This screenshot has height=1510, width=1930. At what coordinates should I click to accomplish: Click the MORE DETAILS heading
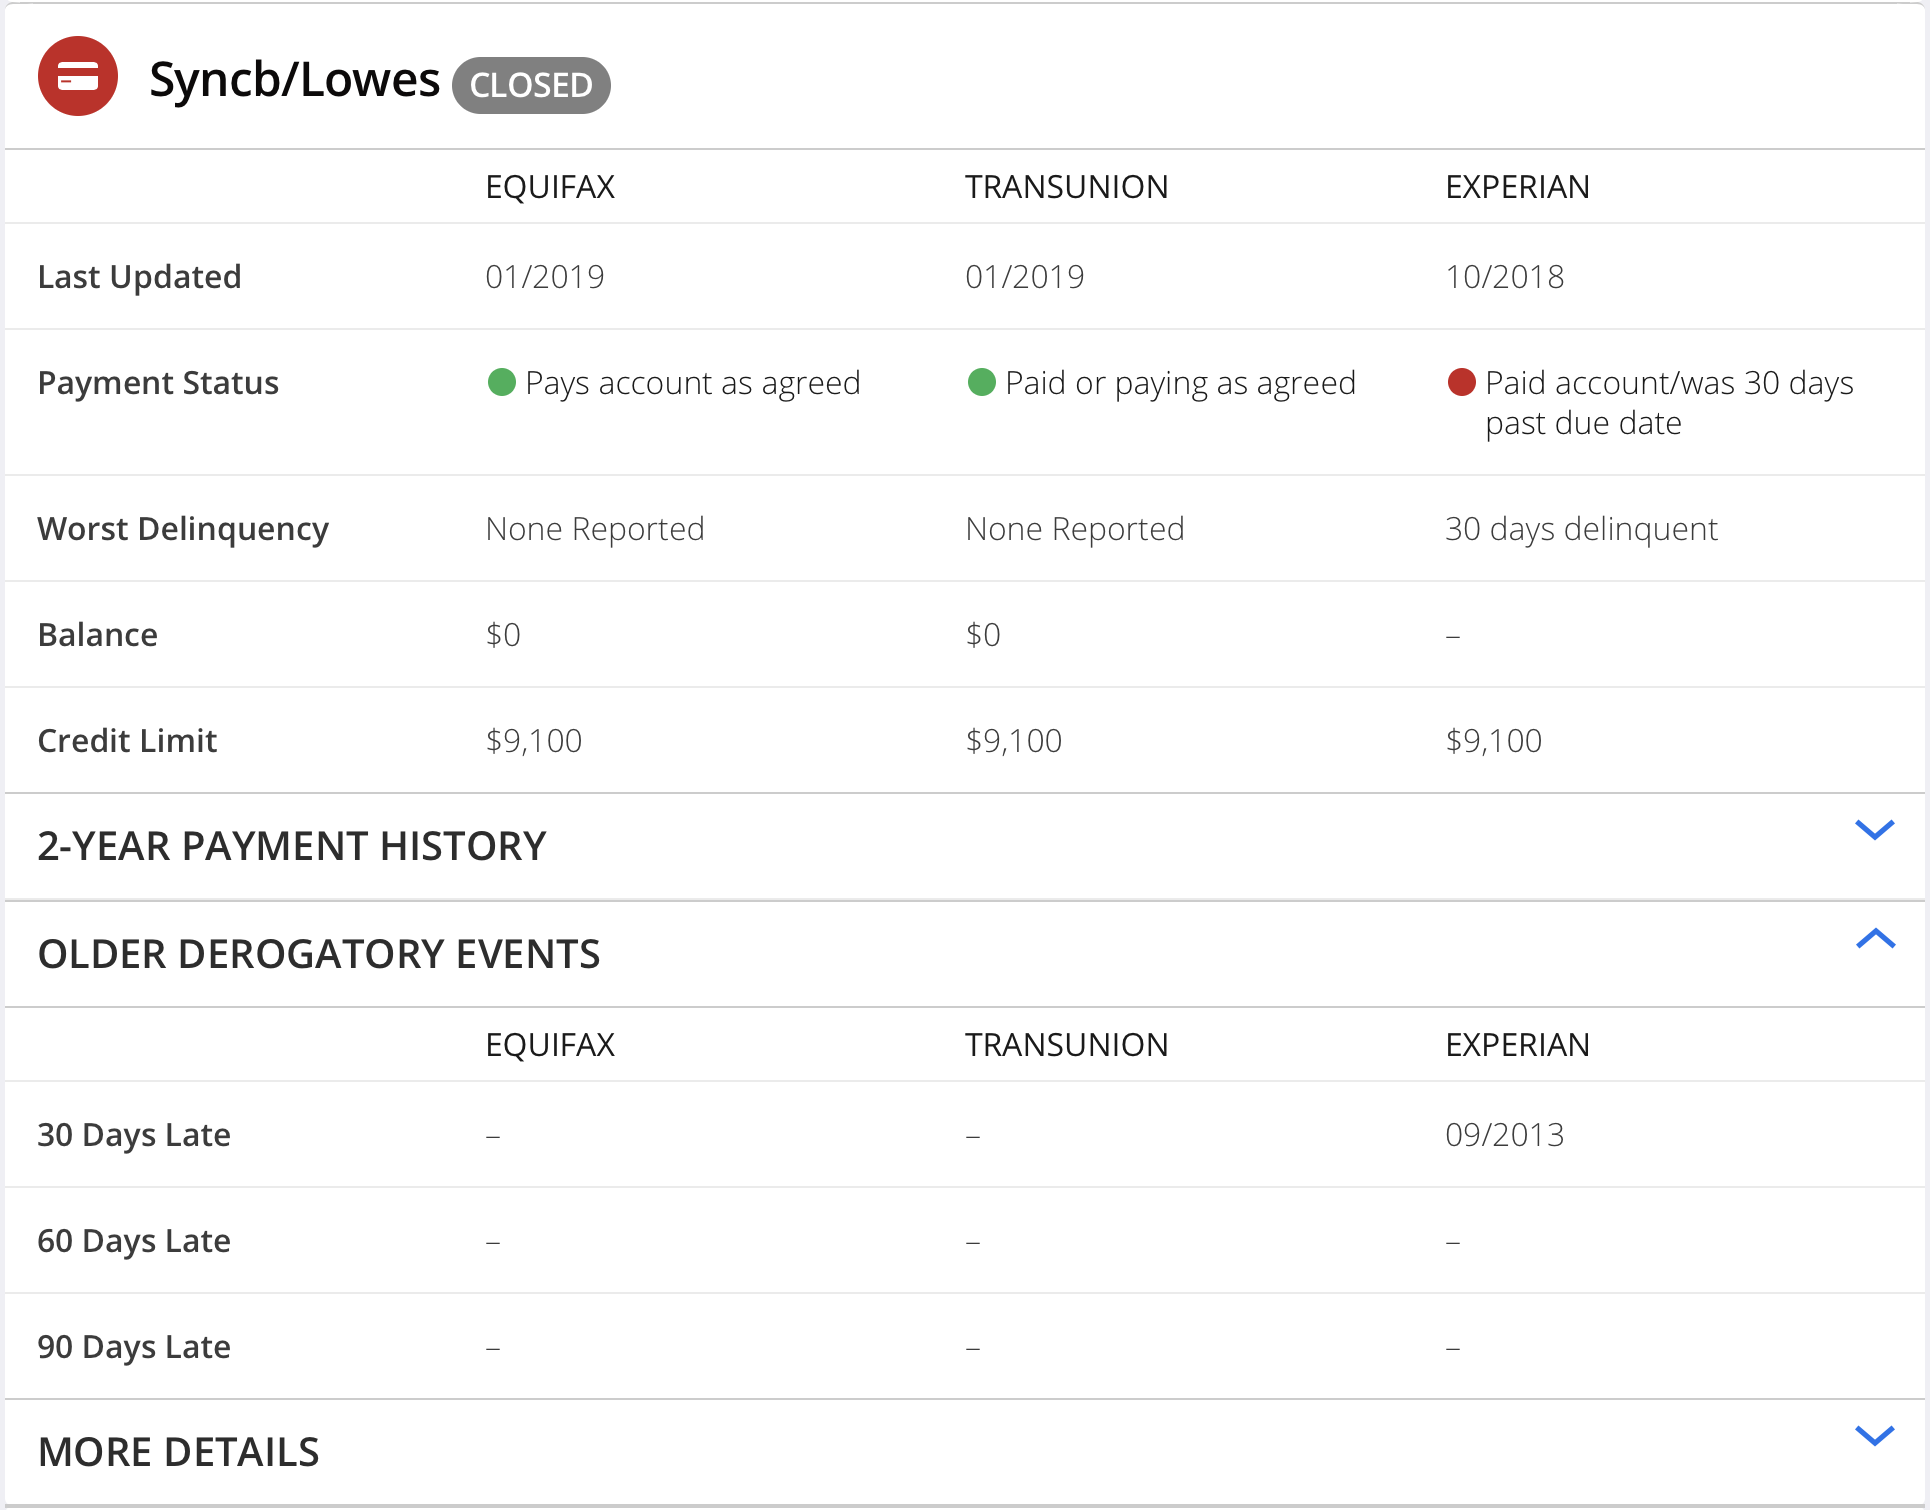[x=179, y=1452]
